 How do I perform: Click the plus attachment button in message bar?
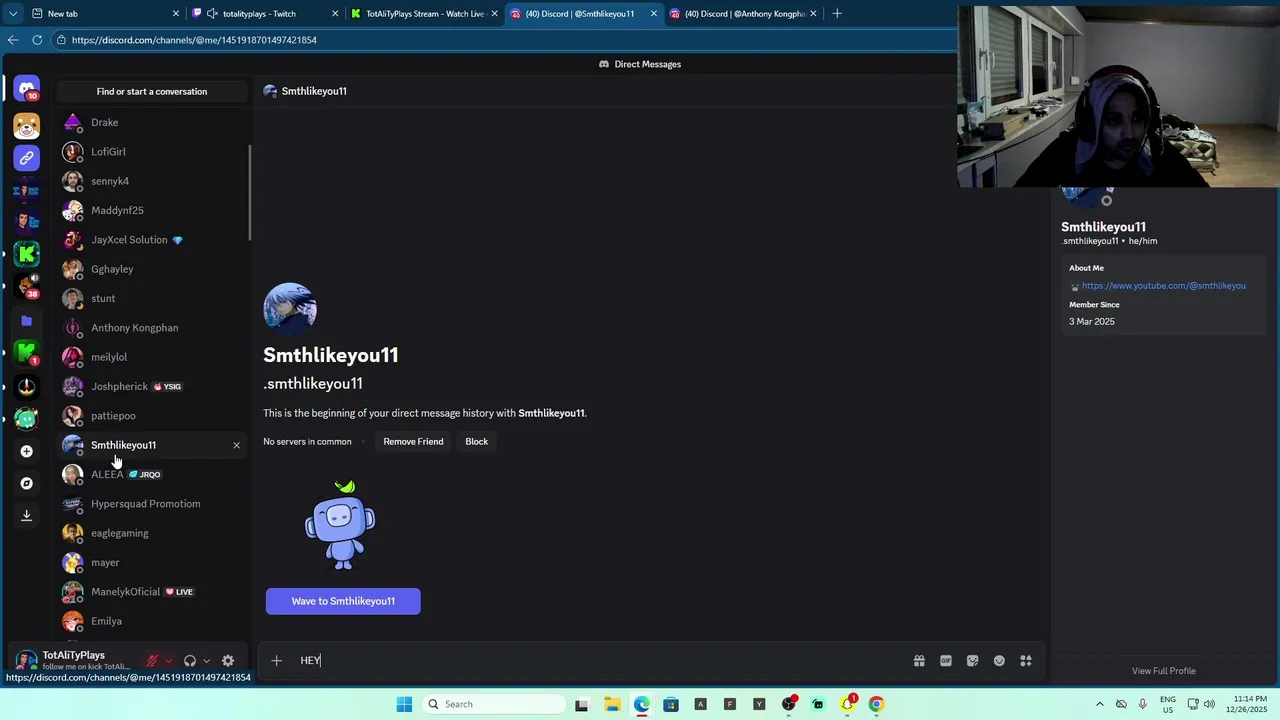pyautogui.click(x=277, y=660)
